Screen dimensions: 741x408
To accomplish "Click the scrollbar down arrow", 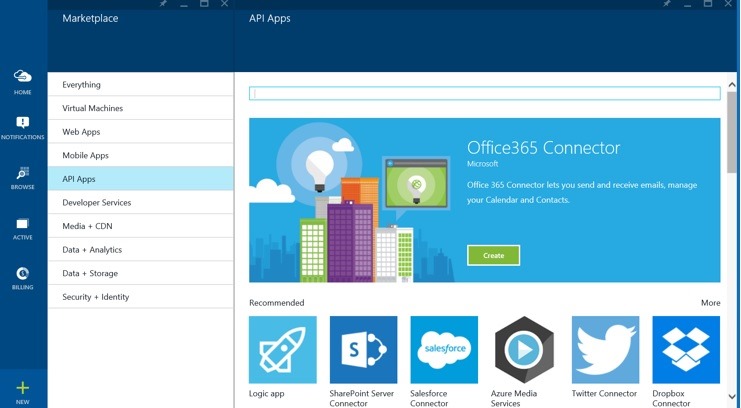I will pyautogui.click(x=732, y=397).
